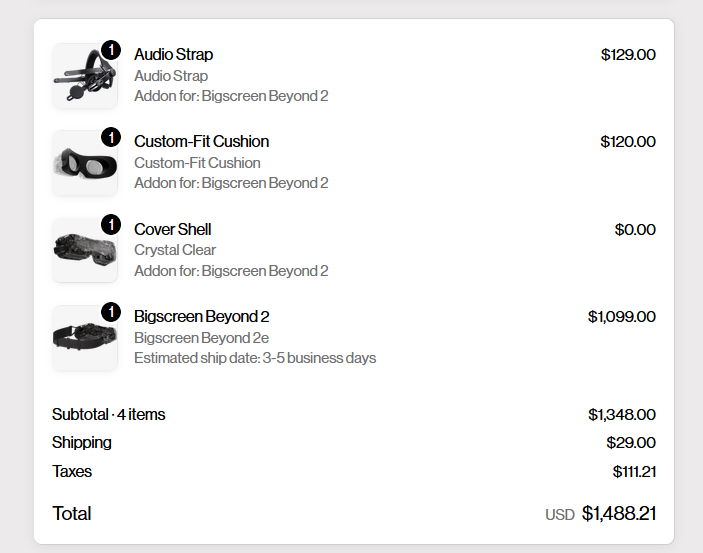This screenshot has width=703, height=553.
Task: Click the quantity badge on Custom-Fit Cushion
Action: click(x=111, y=137)
